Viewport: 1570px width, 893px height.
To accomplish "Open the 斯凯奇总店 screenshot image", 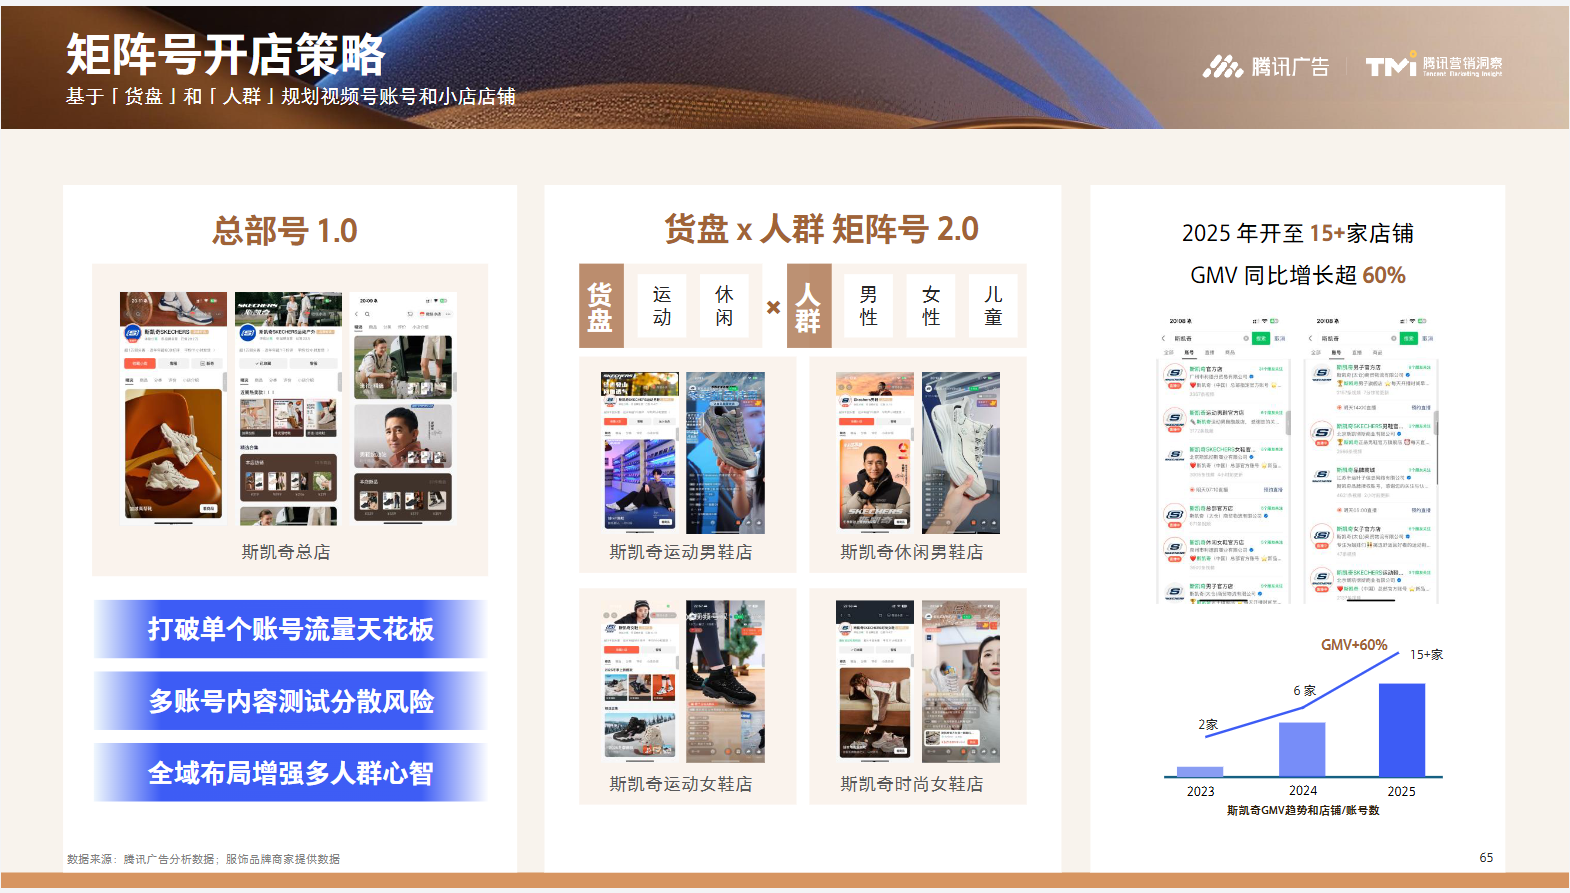I will (288, 408).
